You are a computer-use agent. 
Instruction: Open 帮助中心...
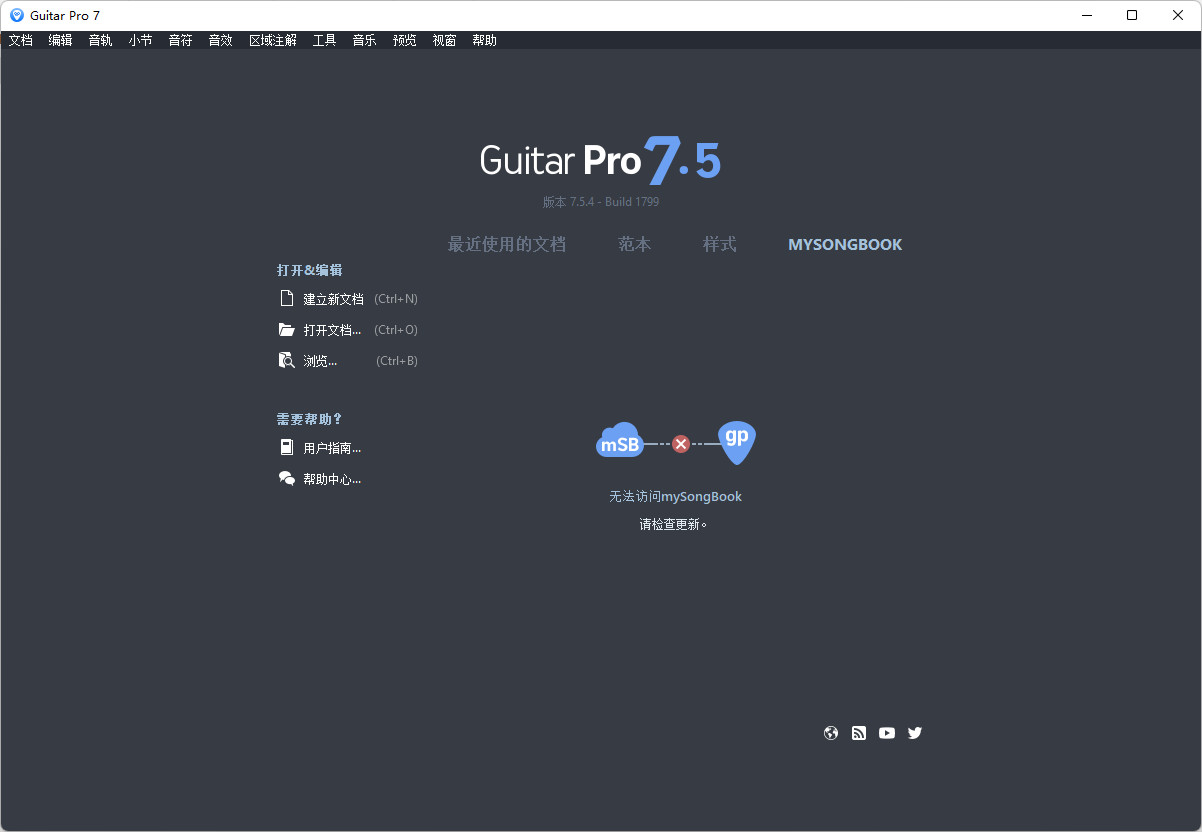point(332,479)
